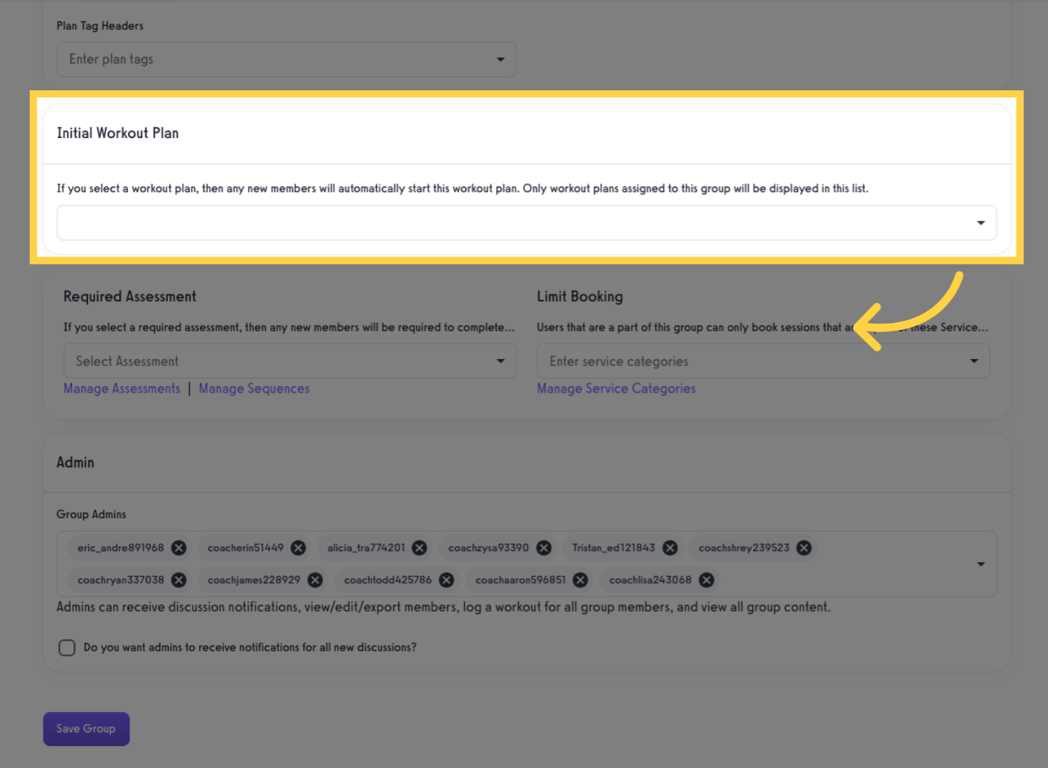Remove coachaaron596851 from the admin list
The image size is (1048, 768).
point(580,579)
